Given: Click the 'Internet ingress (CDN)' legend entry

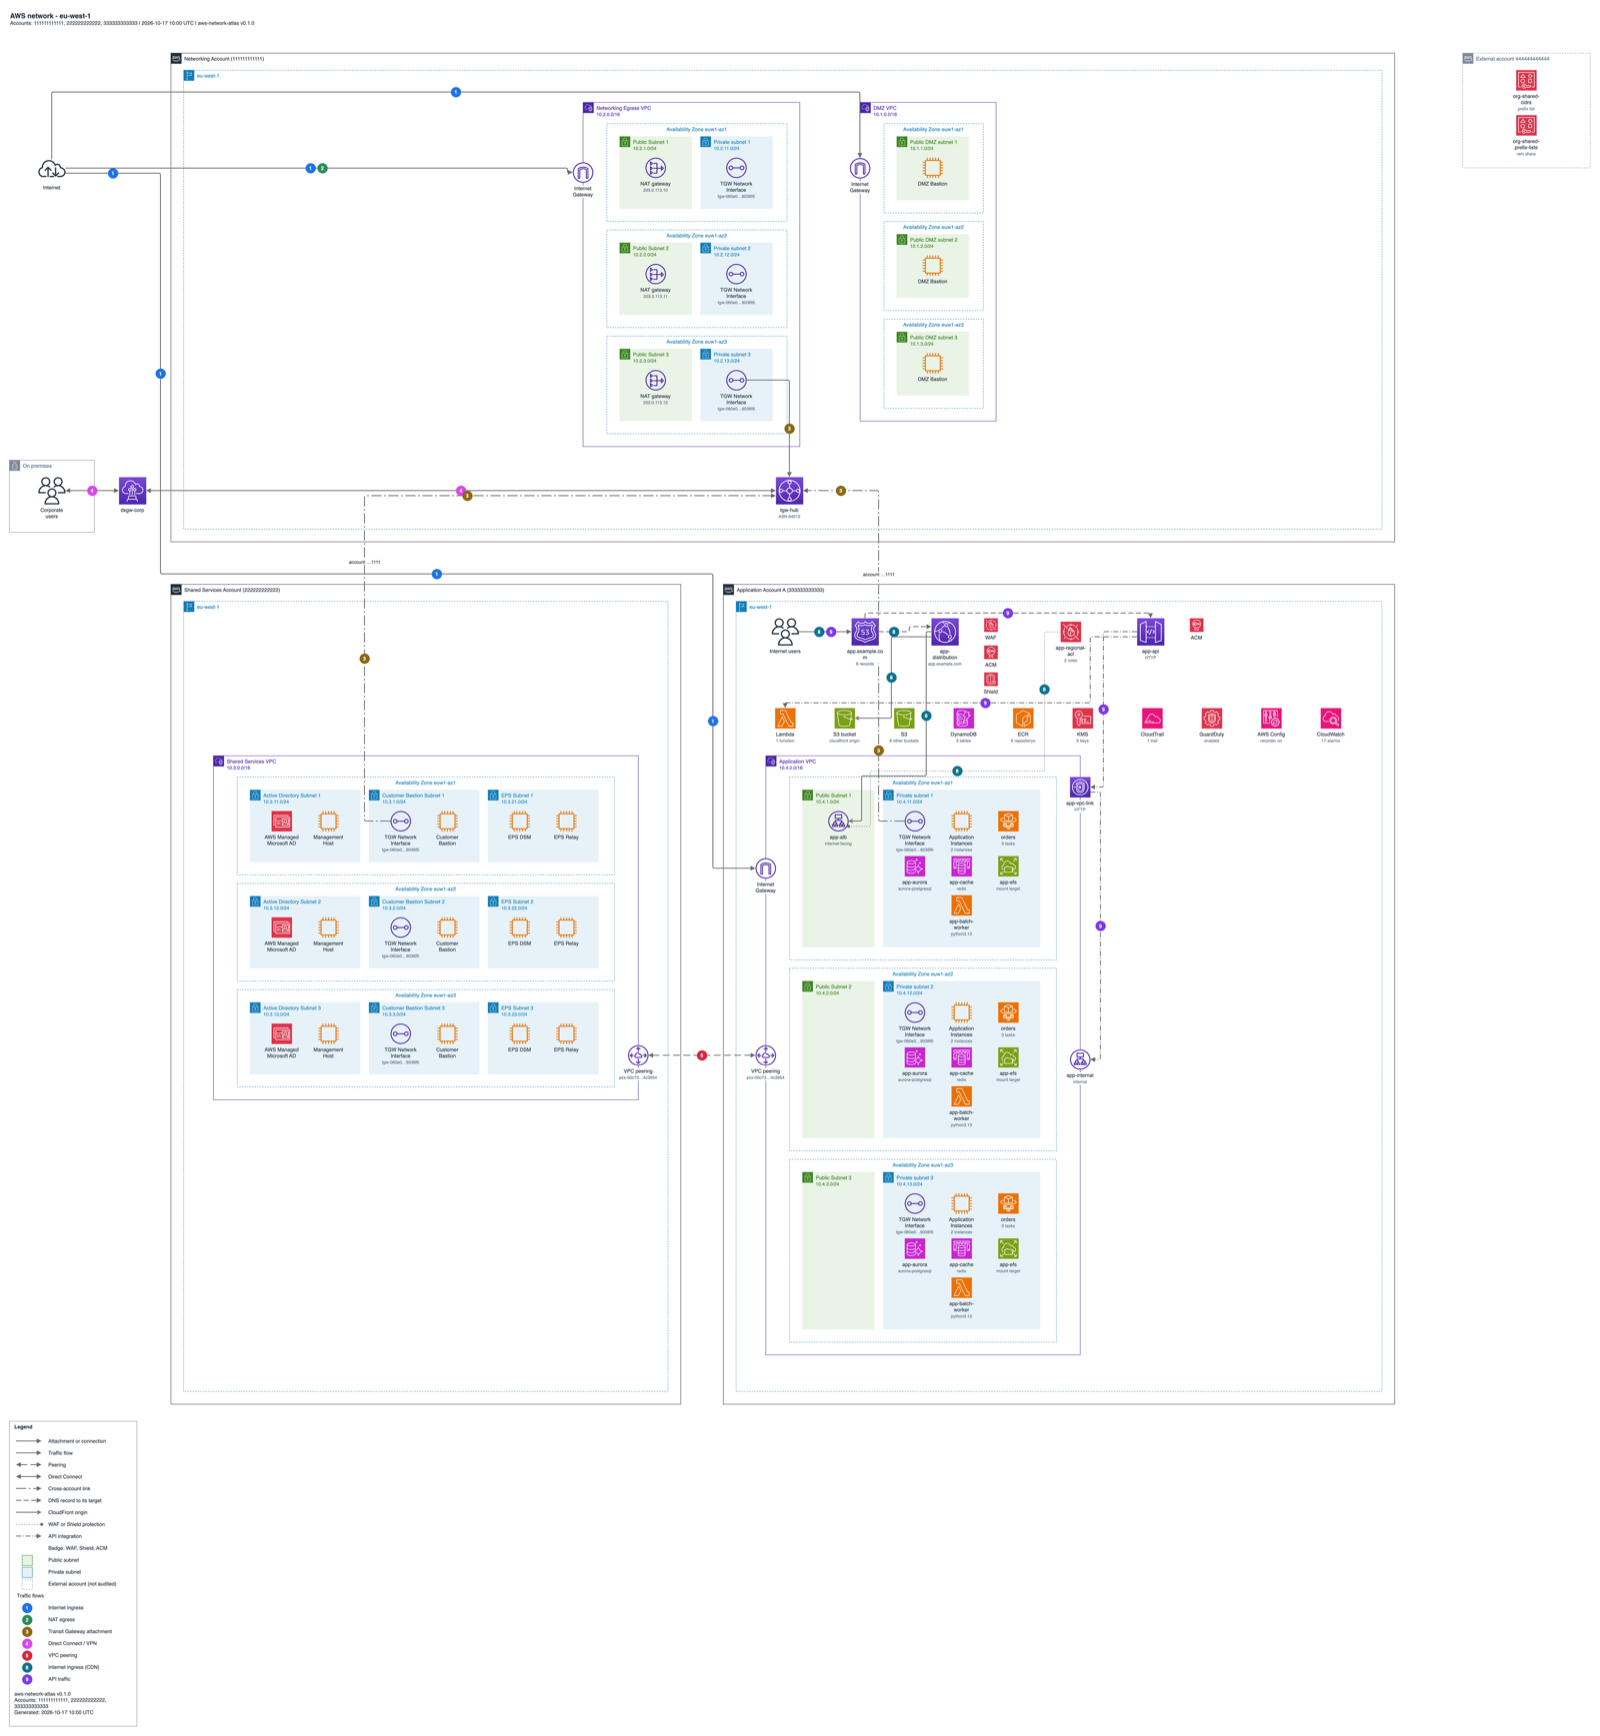Looking at the screenshot, I should tap(74, 1667).
